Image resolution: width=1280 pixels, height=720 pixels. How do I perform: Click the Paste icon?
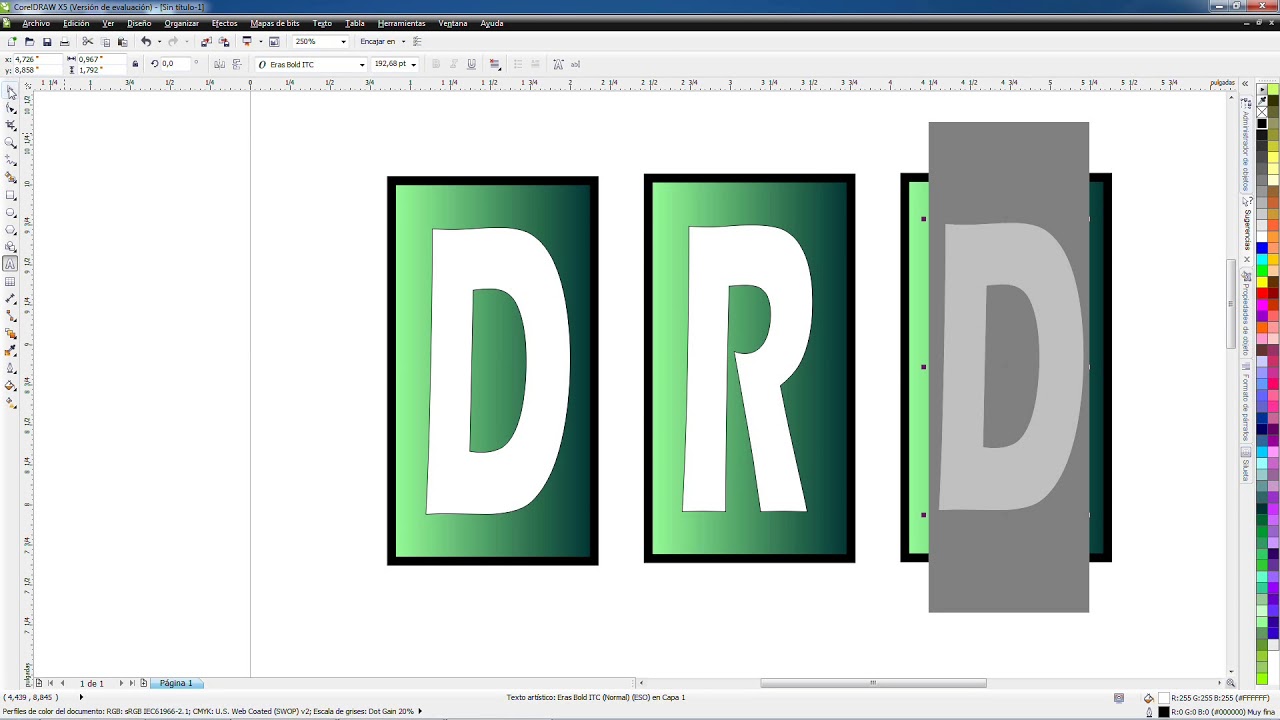click(123, 42)
